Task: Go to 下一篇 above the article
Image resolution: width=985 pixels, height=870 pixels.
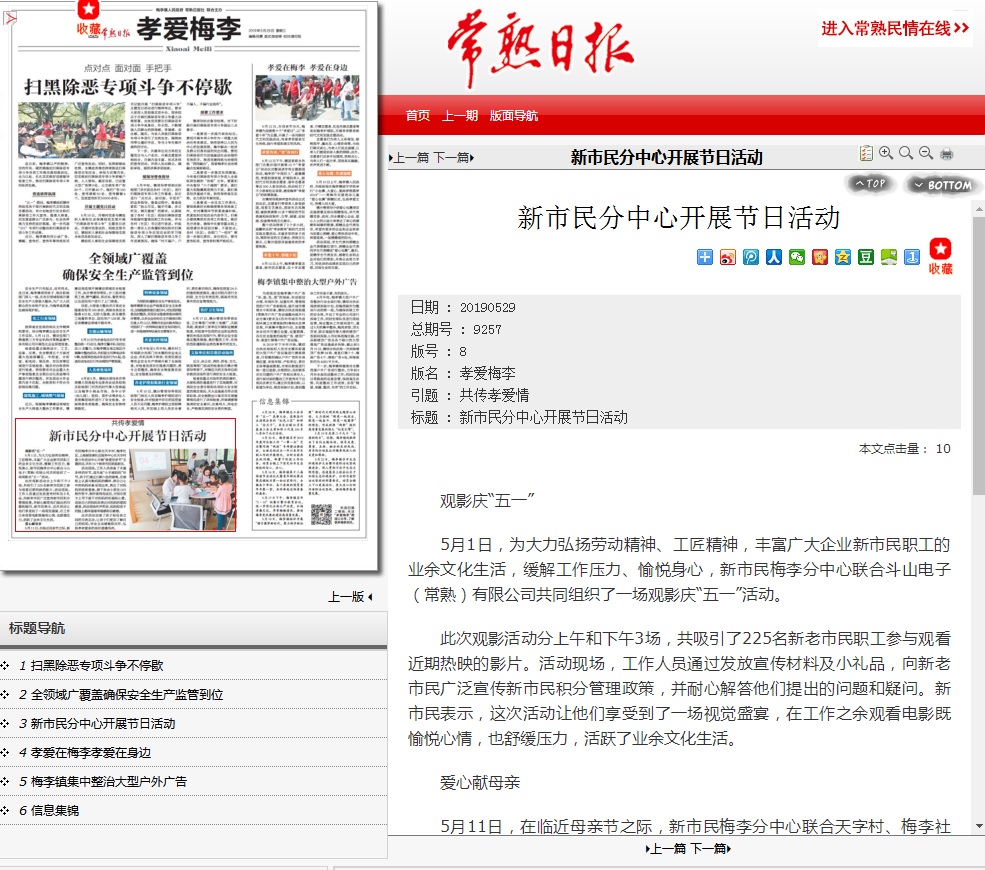Action: coord(452,158)
